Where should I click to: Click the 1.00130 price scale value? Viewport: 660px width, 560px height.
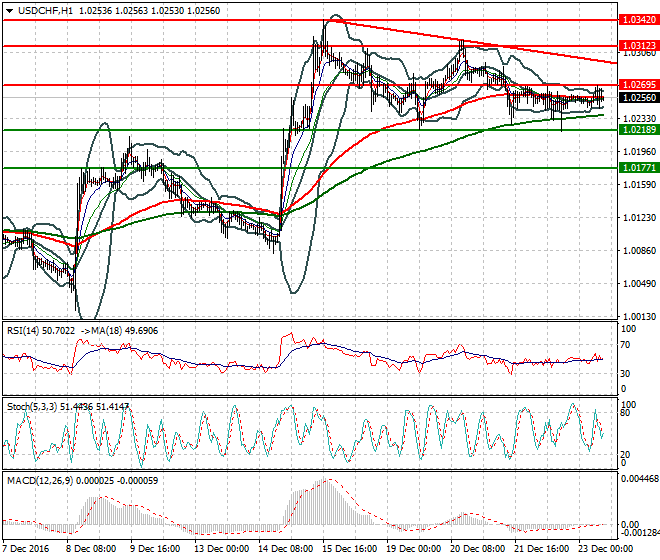639,317
